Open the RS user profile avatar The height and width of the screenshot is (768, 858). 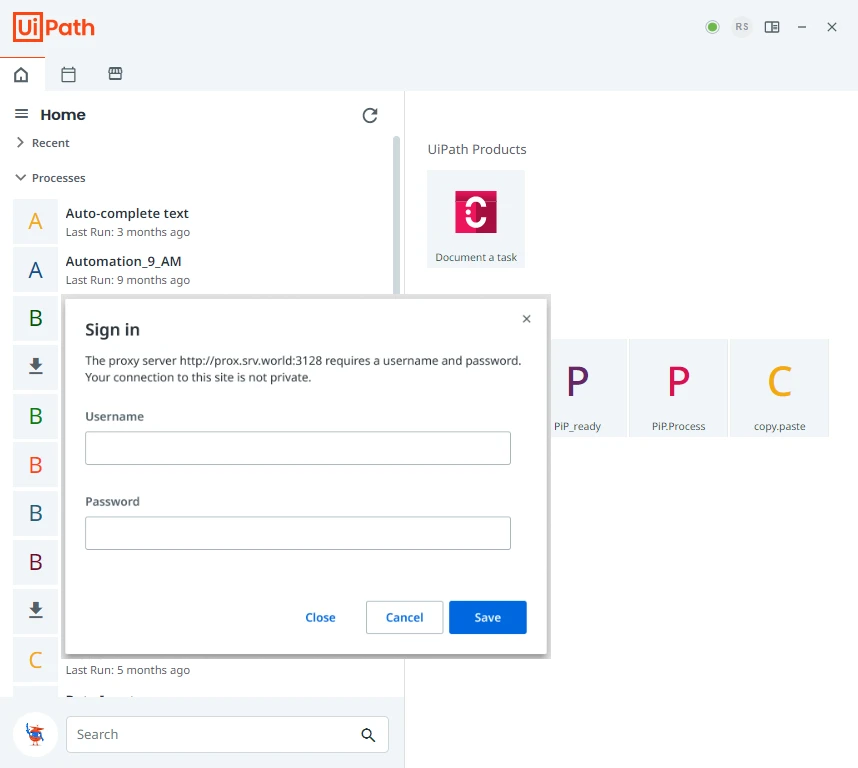tap(741, 27)
